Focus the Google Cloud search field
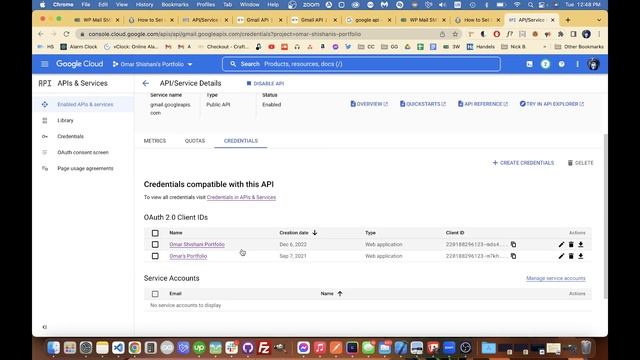 [361, 64]
